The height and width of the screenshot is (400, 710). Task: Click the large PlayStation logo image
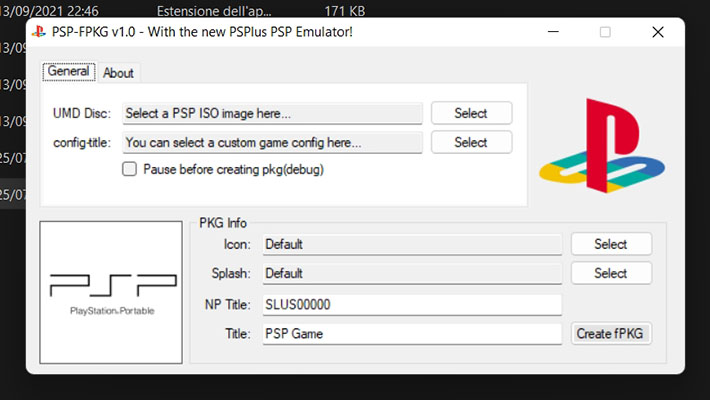(602, 145)
